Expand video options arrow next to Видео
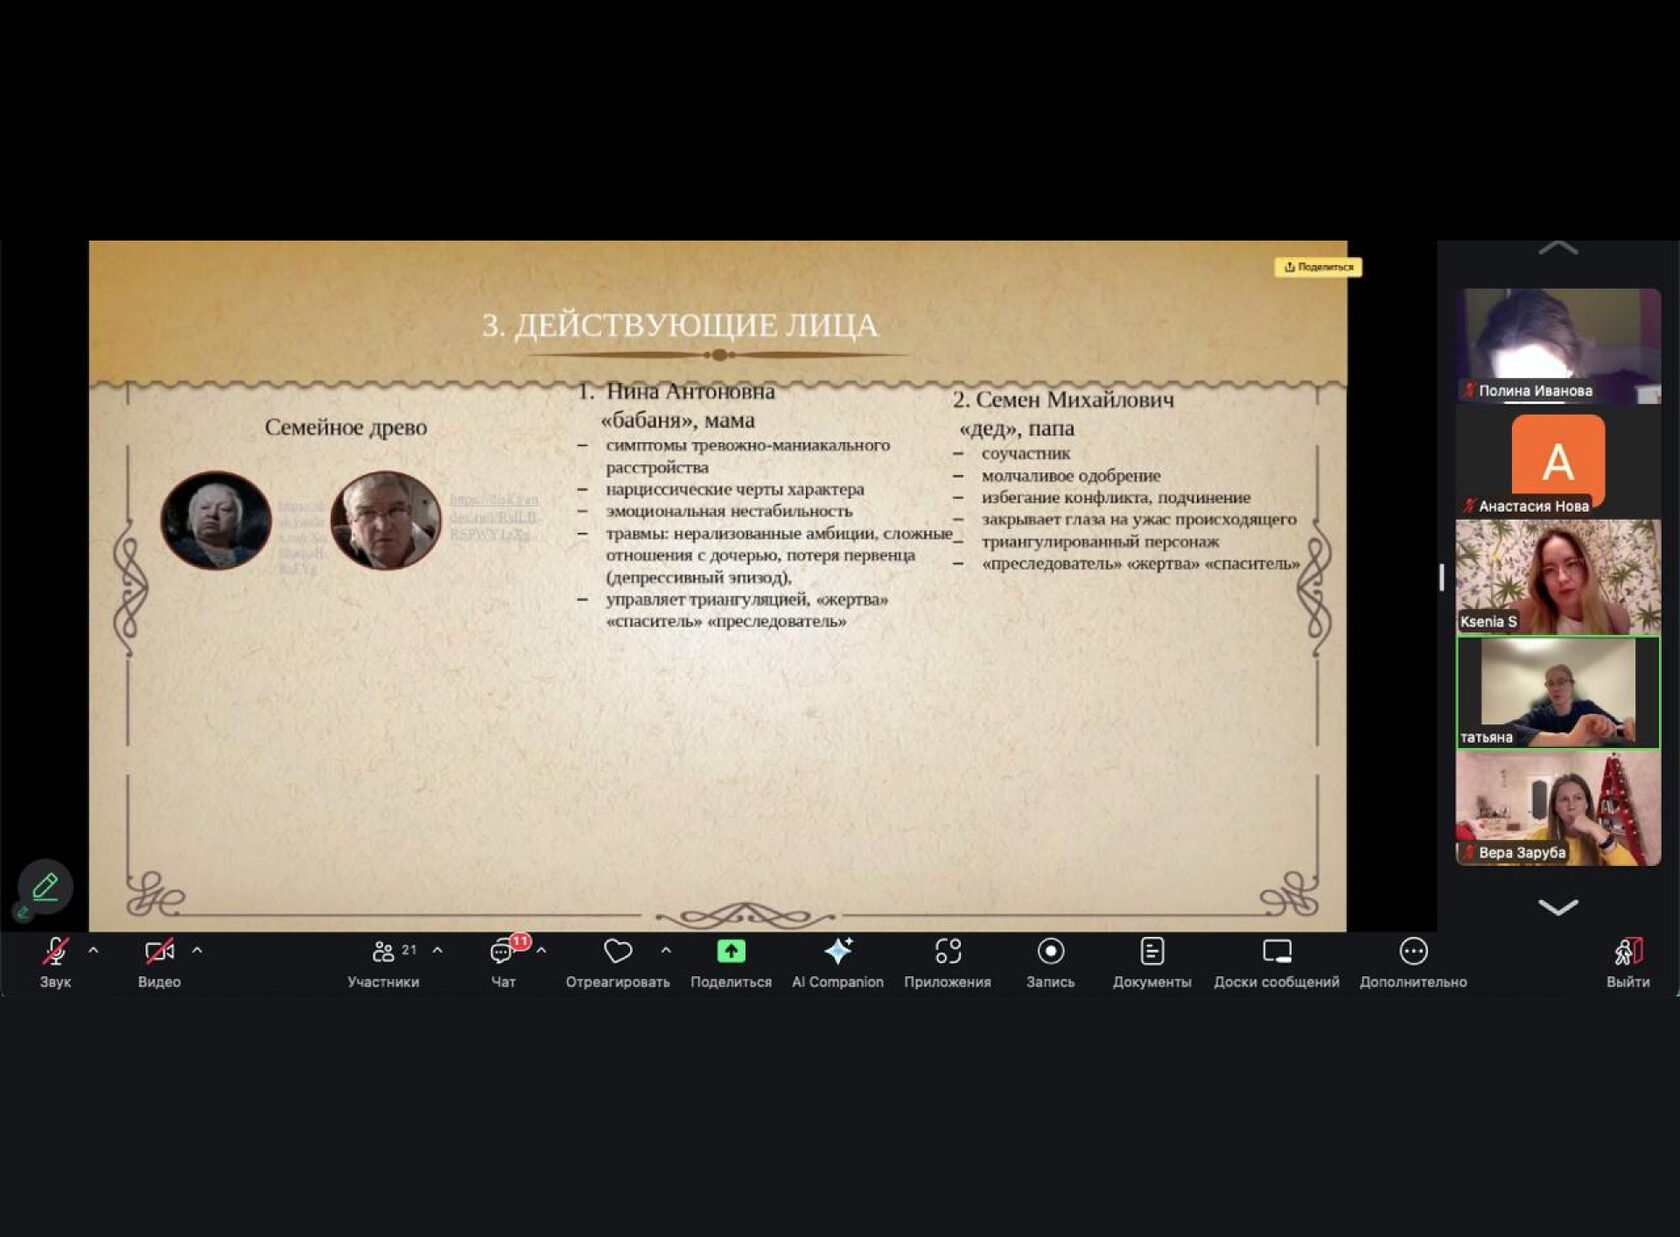Image resolution: width=1680 pixels, height=1237 pixels. 197,950
